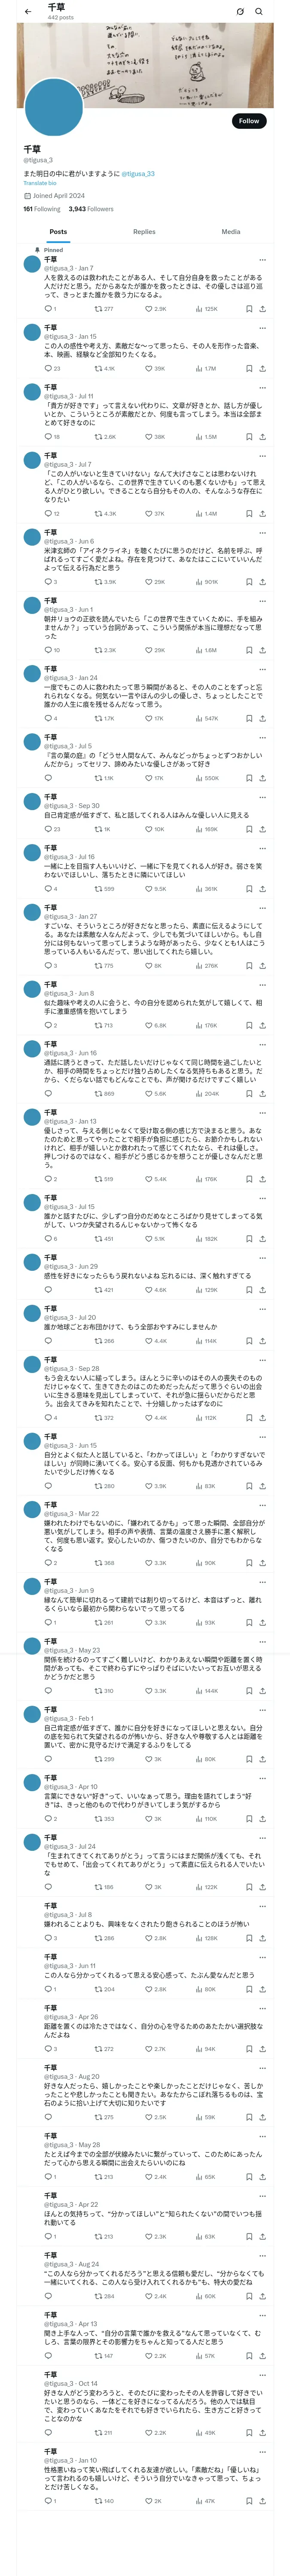Reply to the Jan 15 post
290x2576 pixels.
tap(47, 368)
